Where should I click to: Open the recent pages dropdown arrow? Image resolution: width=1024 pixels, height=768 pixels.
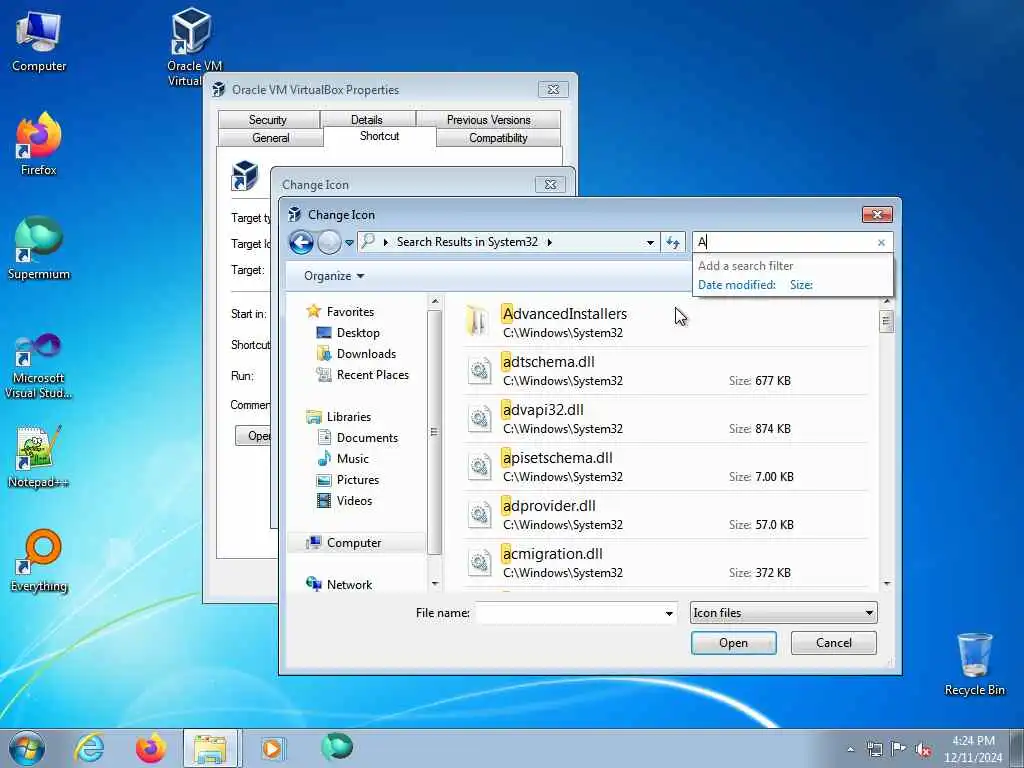pos(349,243)
